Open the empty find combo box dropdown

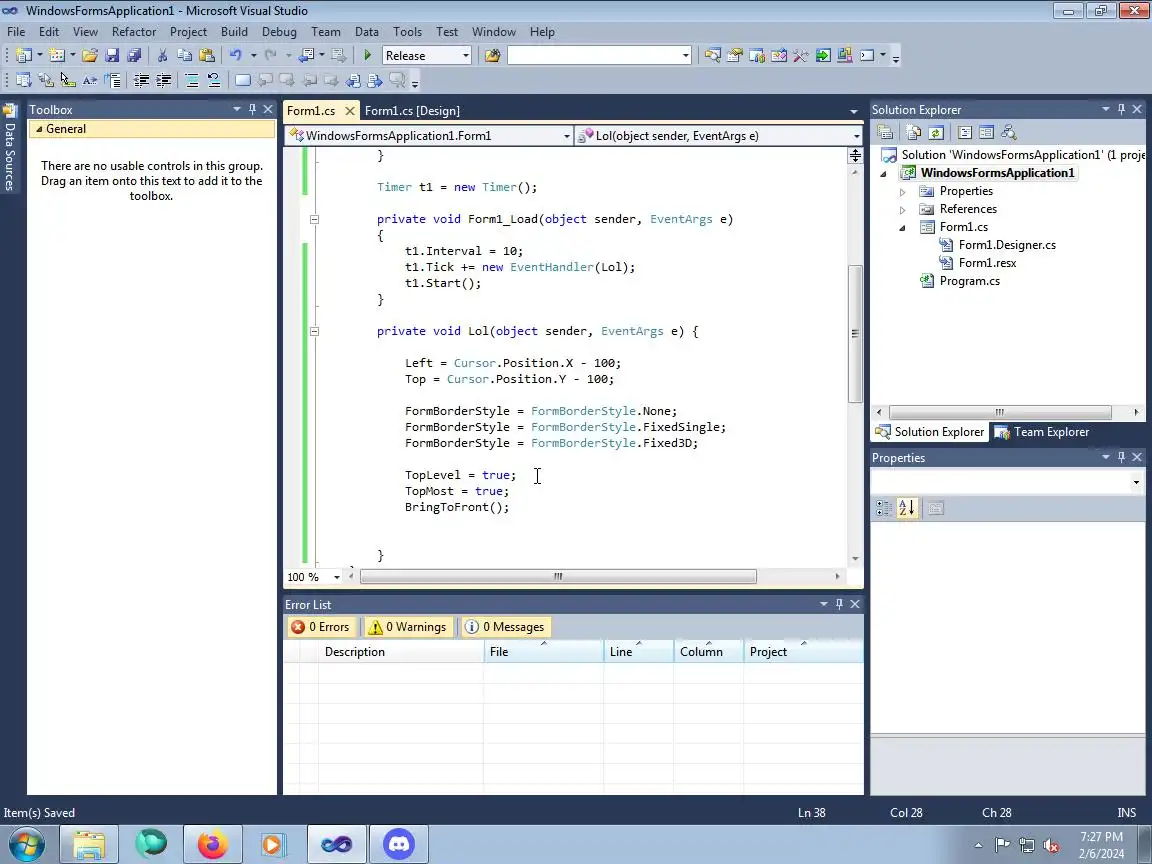point(685,56)
